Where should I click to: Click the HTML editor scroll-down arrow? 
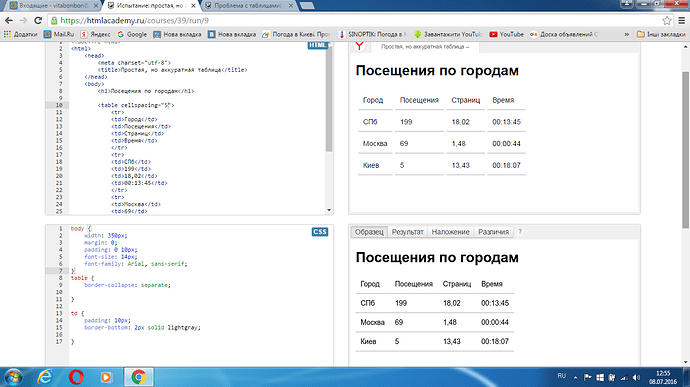pos(329,210)
